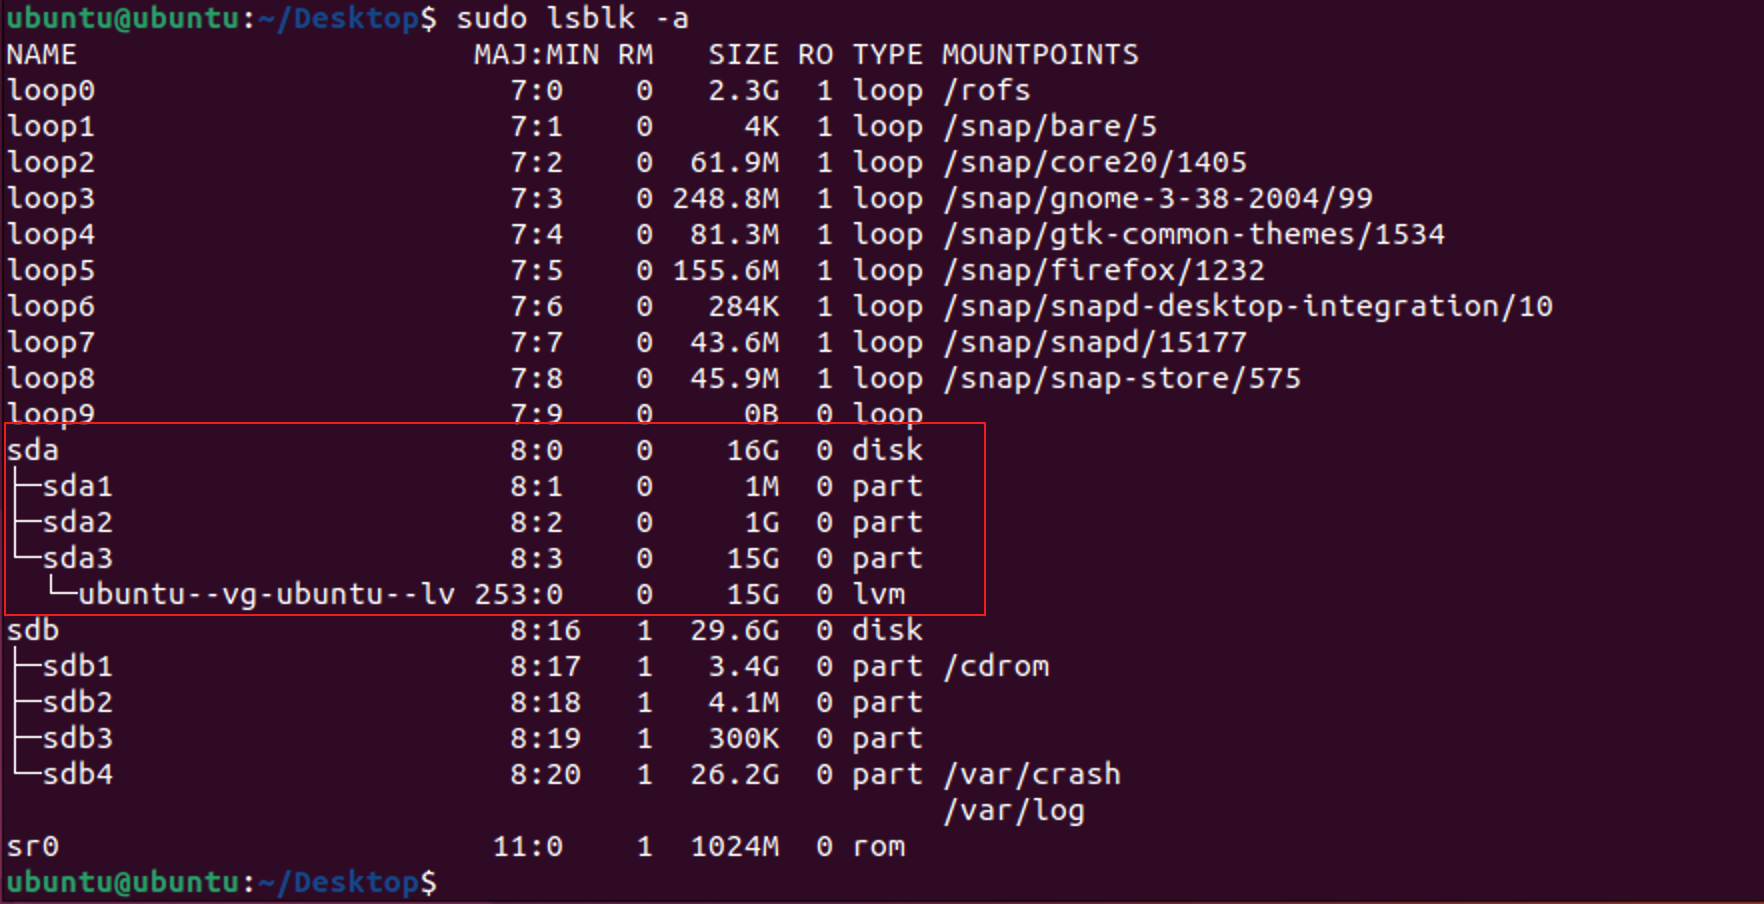Select the loop0 device name
The height and width of the screenshot is (904, 1764).
[x=50, y=90]
